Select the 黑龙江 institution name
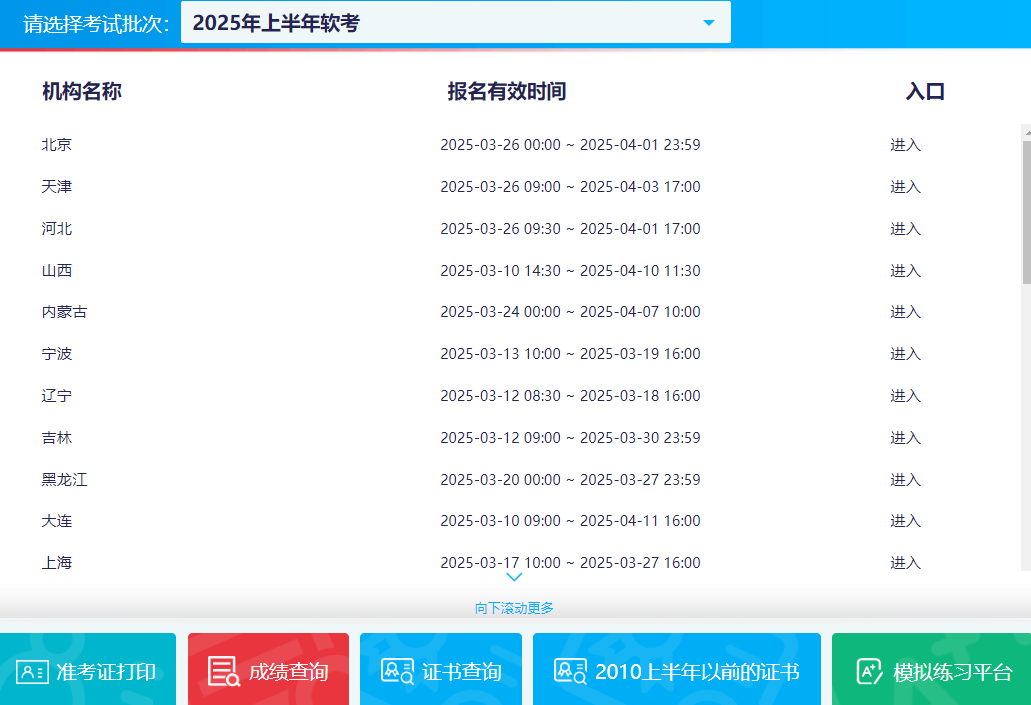1031x705 pixels. tap(64, 480)
